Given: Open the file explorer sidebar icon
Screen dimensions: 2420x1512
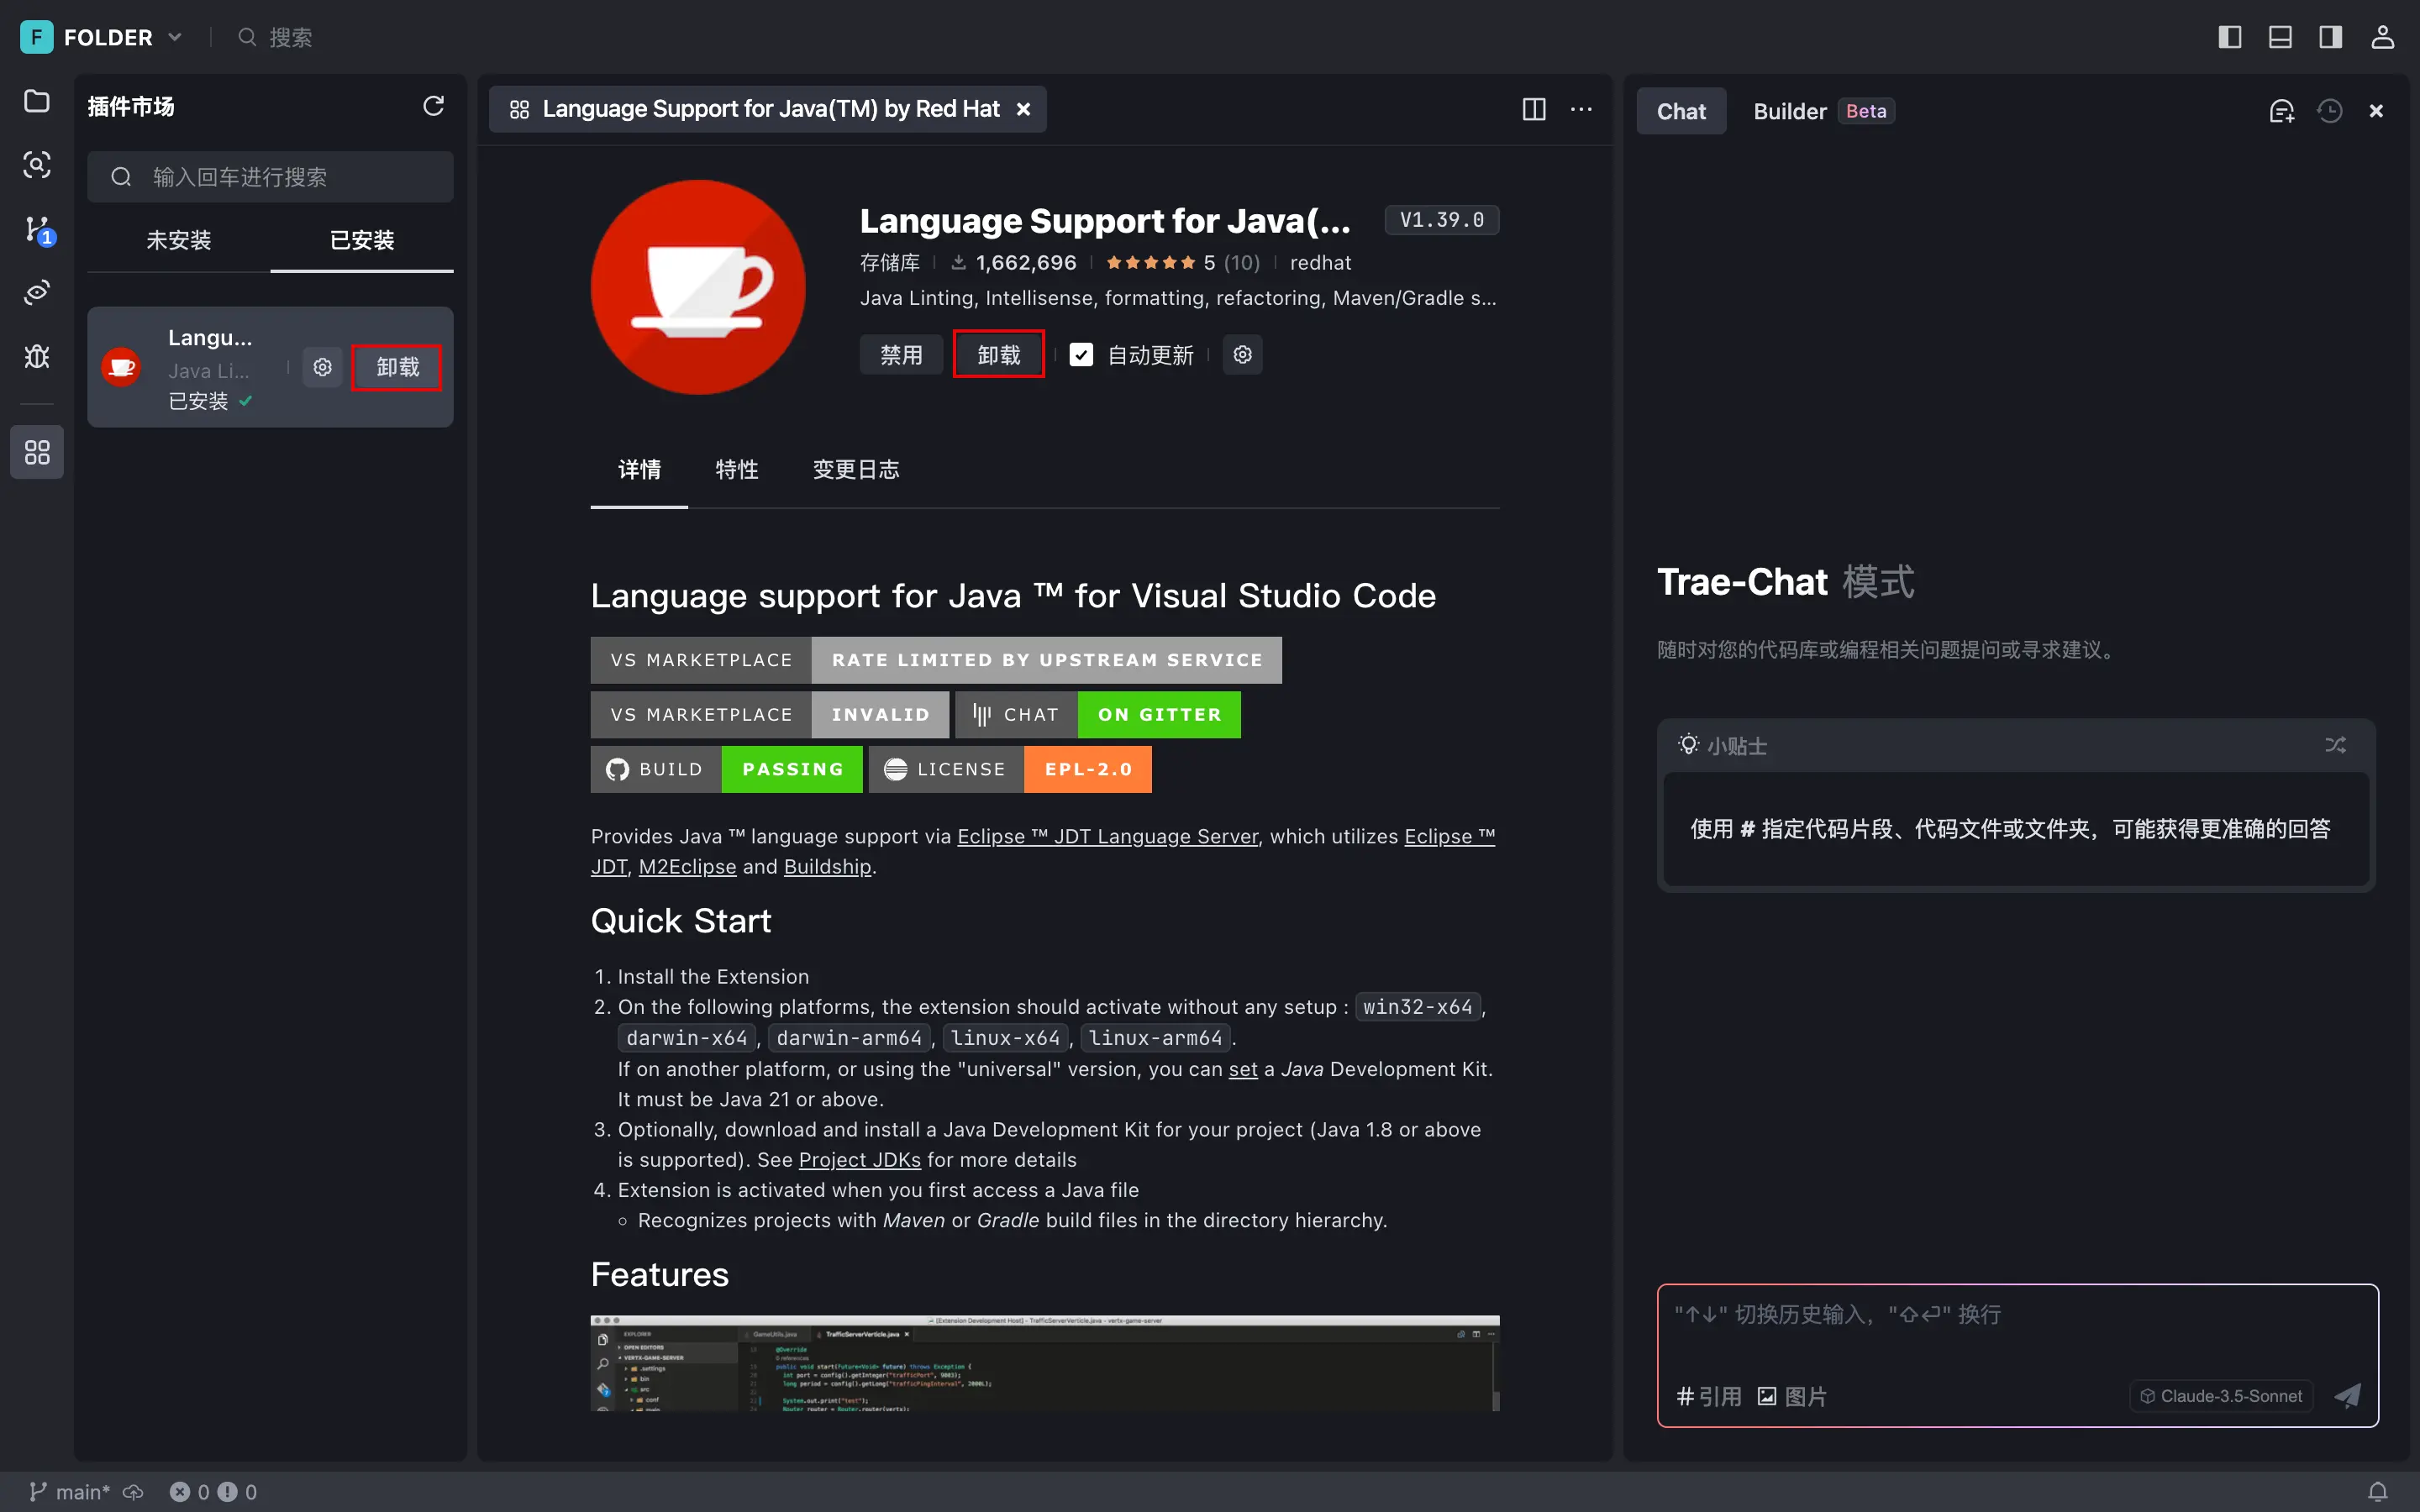Looking at the screenshot, I should coord(37,101).
